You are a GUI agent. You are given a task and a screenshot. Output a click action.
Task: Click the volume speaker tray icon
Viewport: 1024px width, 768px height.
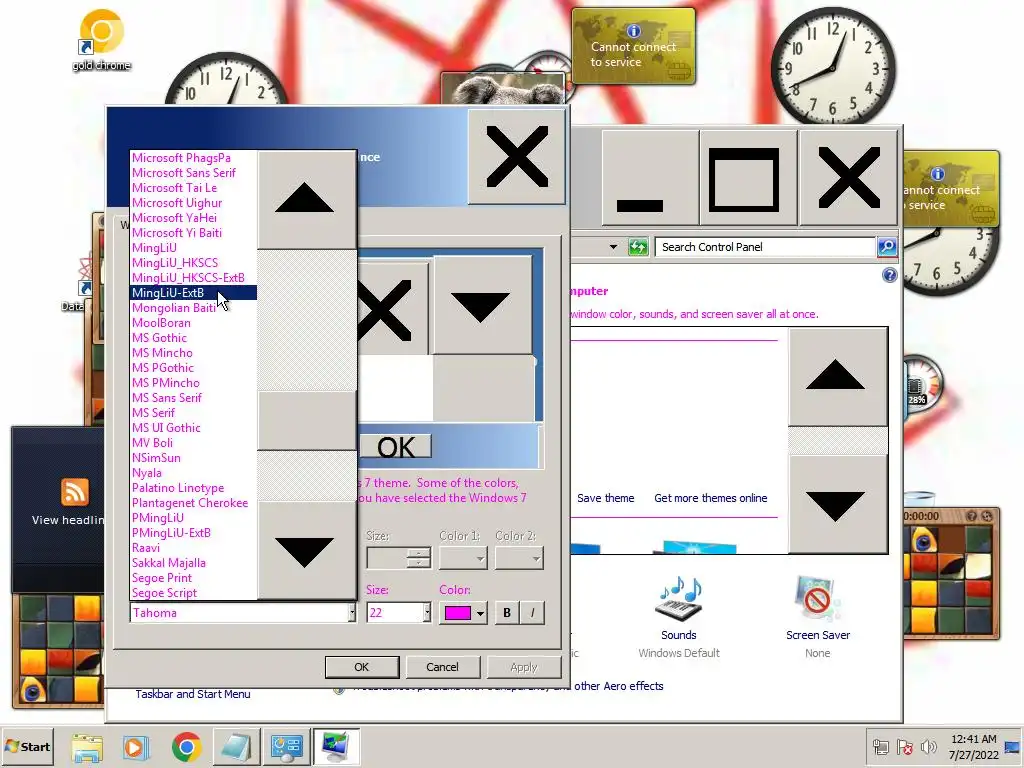click(x=928, y=746)
